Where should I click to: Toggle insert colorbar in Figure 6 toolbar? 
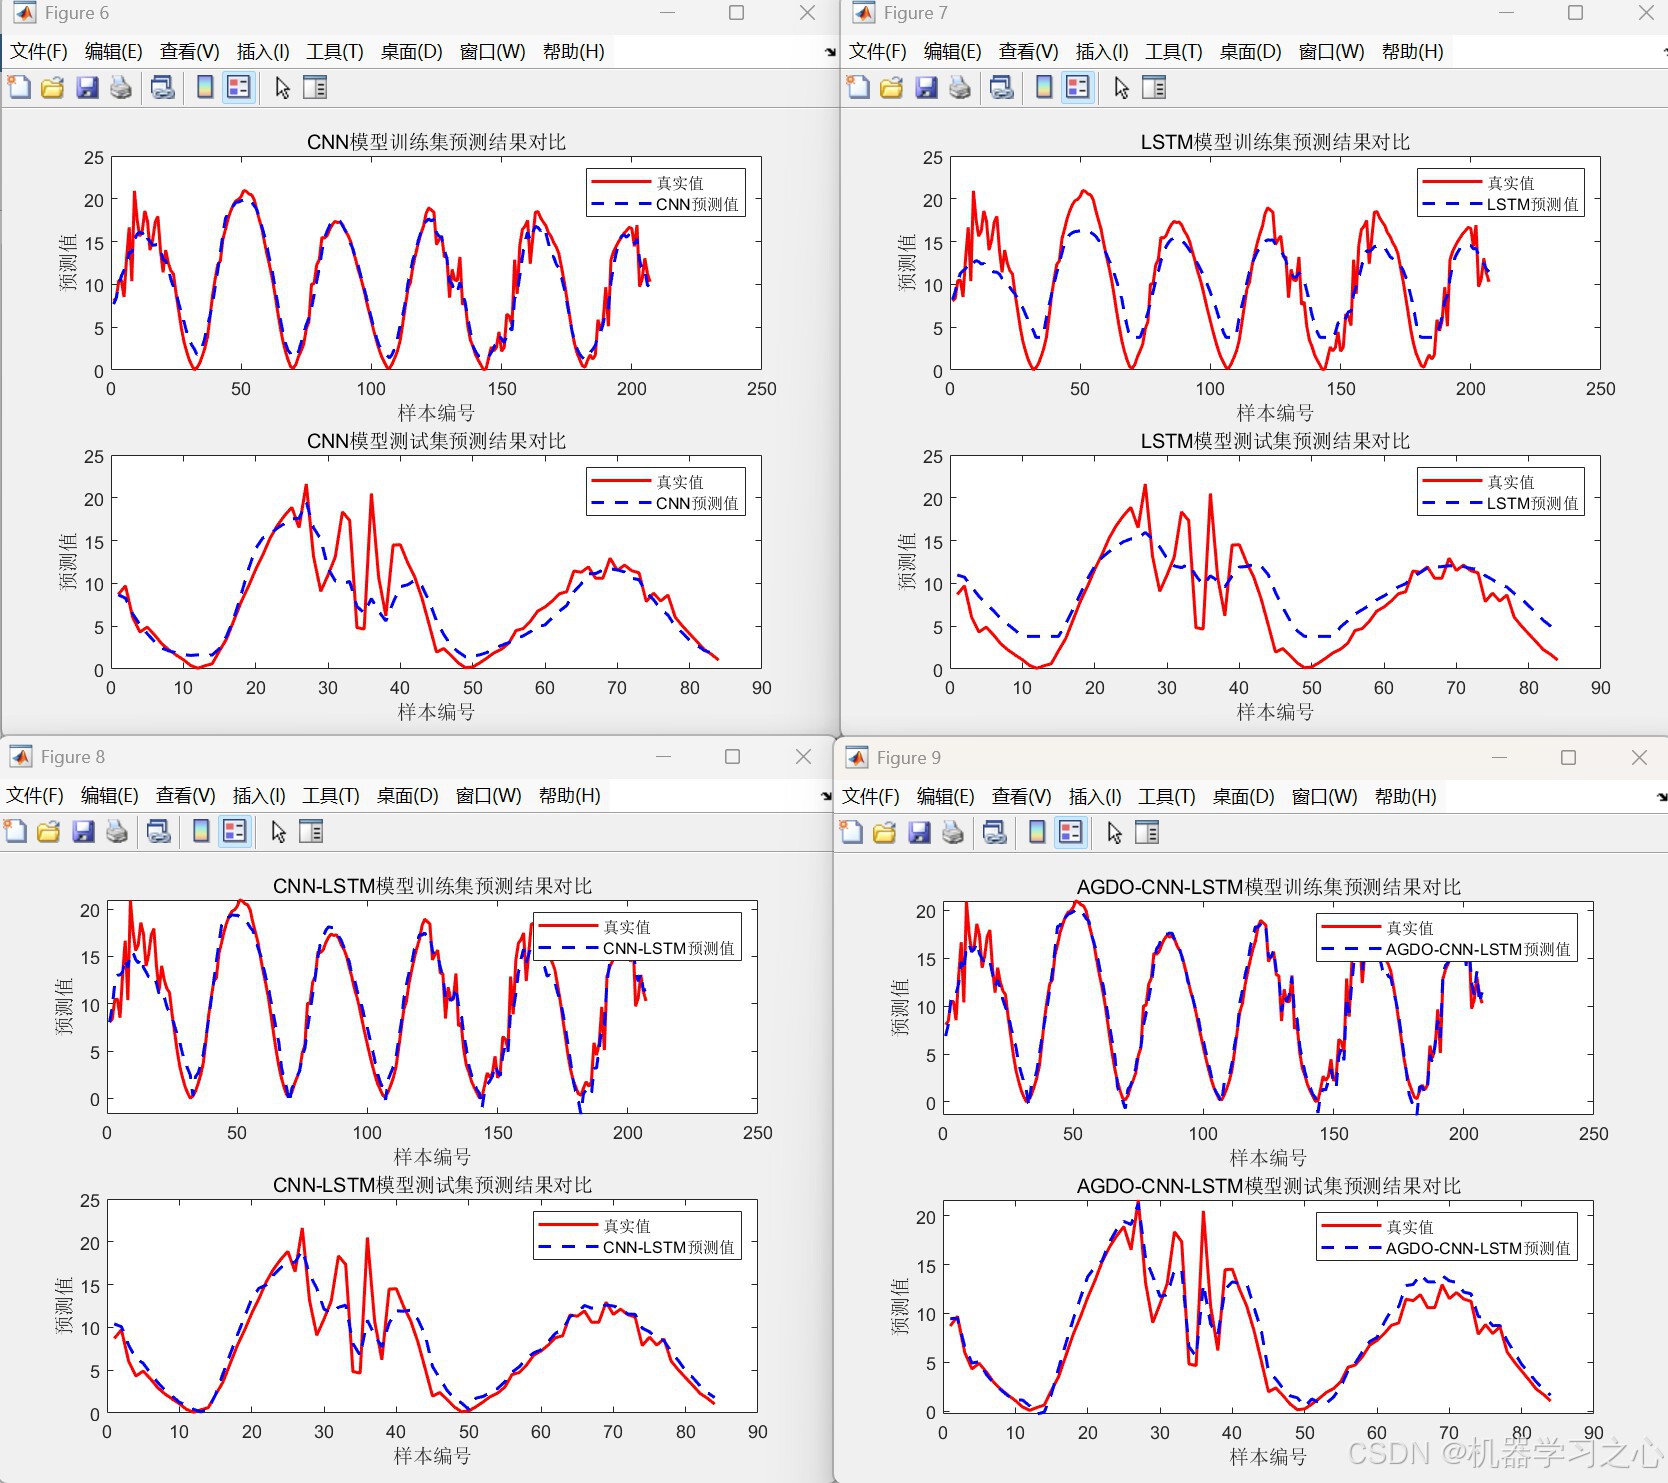tap(205, 88)
